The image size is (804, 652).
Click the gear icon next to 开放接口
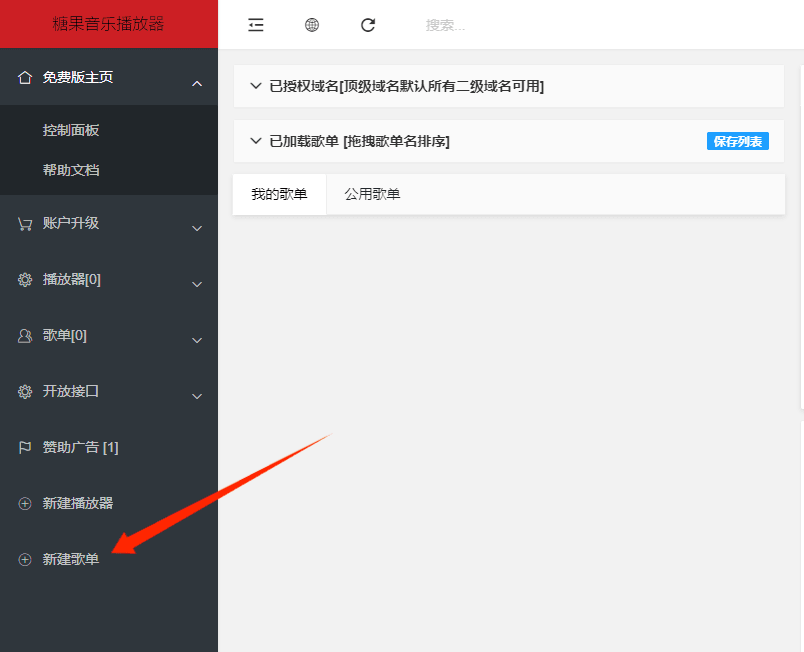click(x=25, y=392)
